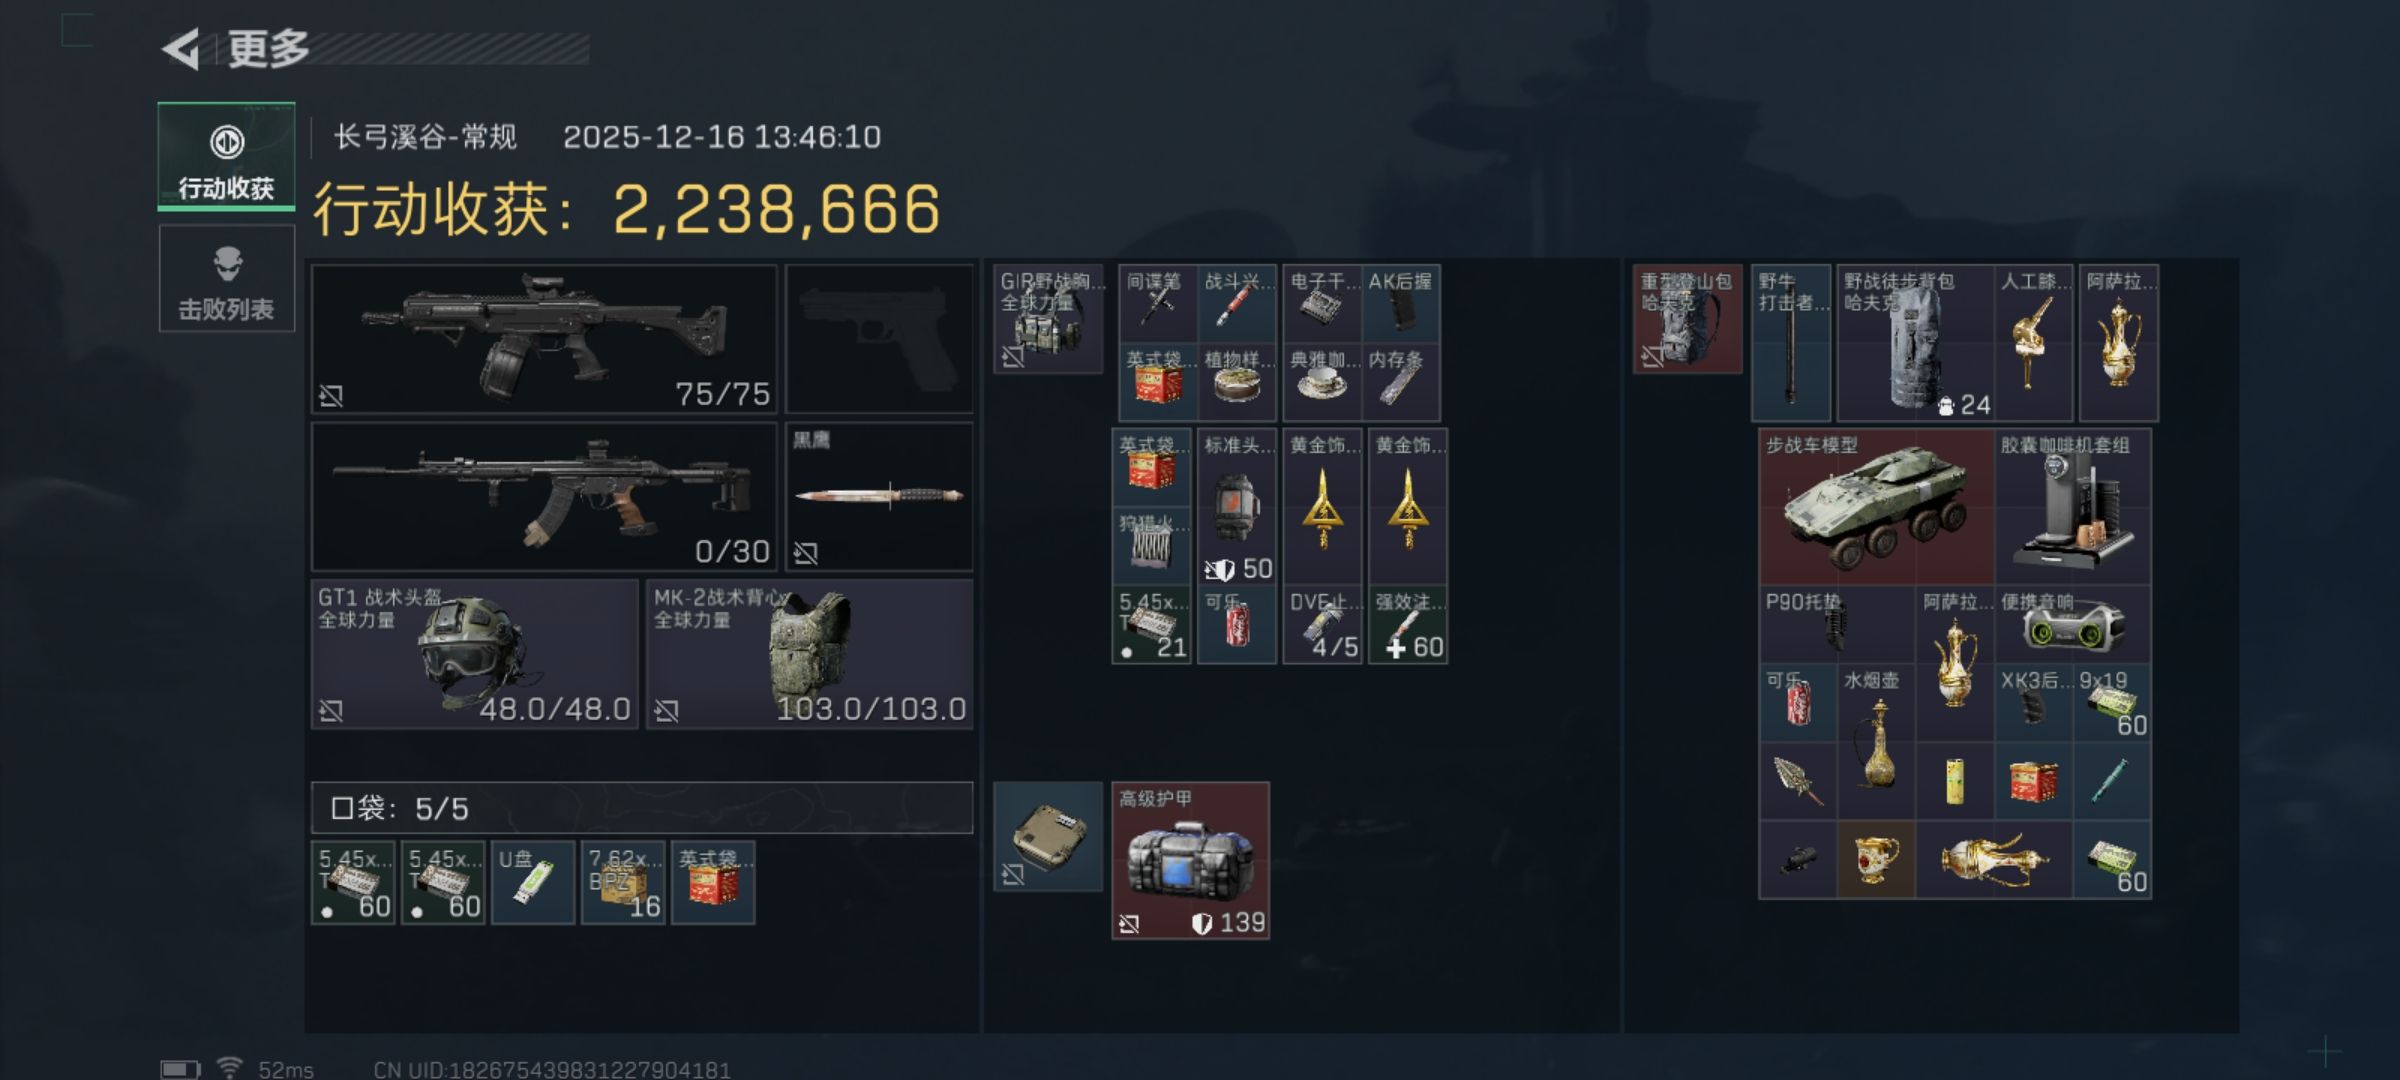Select the U盘 item in pockets
This screenshot has width=2400, height=1080.
click(533, 882)
